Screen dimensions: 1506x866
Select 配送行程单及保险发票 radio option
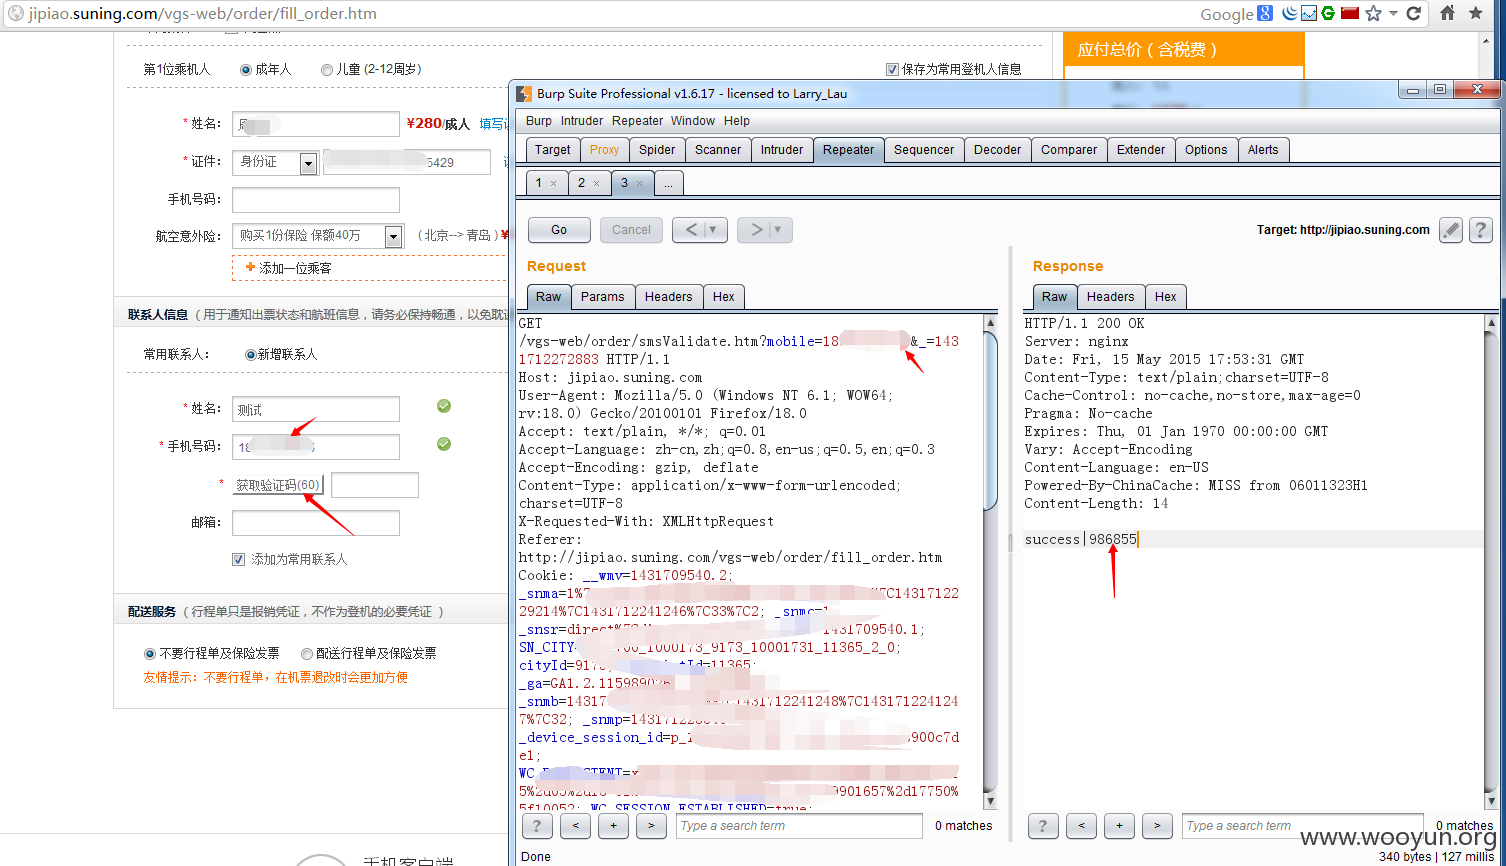[x=307, y=654]
